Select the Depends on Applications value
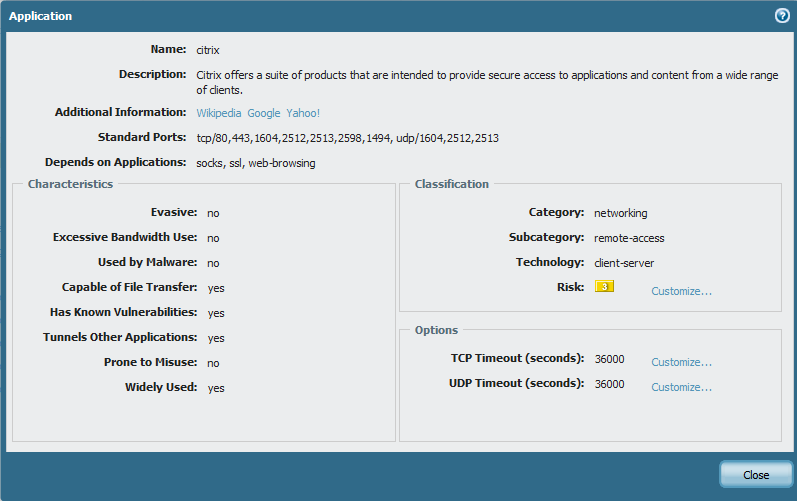 (x=256, y=163)
